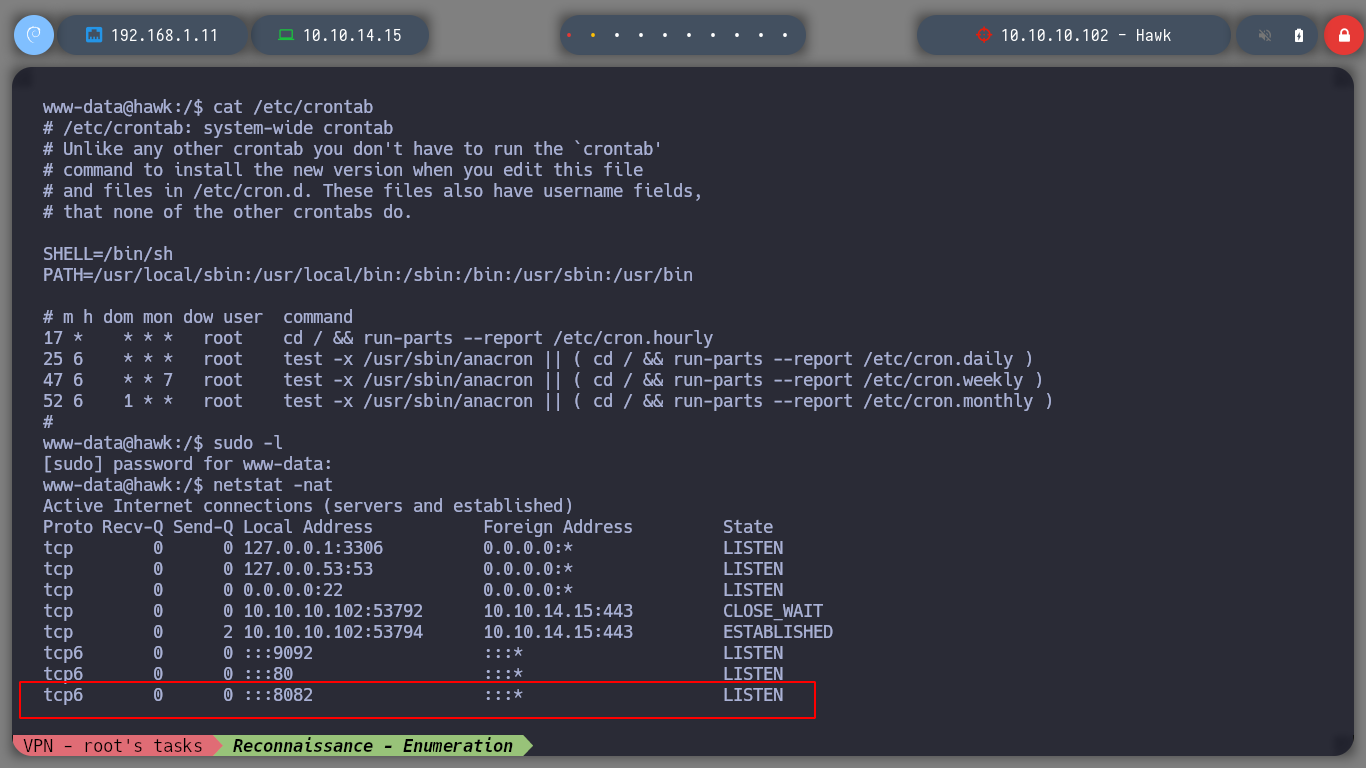Viewport: 1366px width, 768px height.
Task: Click the CLOSE_WAIT state value
Action: [773, 611]
